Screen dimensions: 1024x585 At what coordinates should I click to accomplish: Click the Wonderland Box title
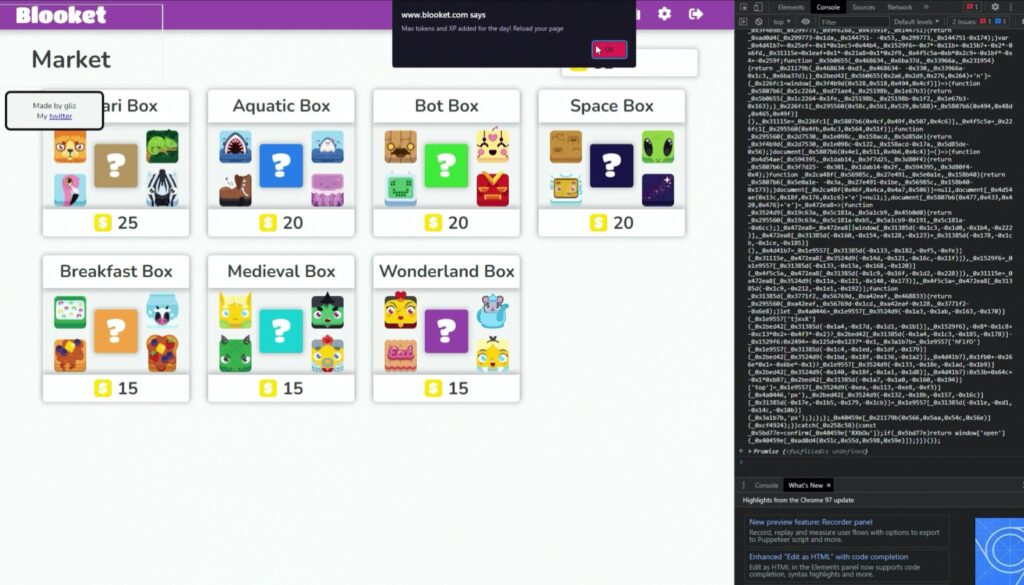point(447,271)
